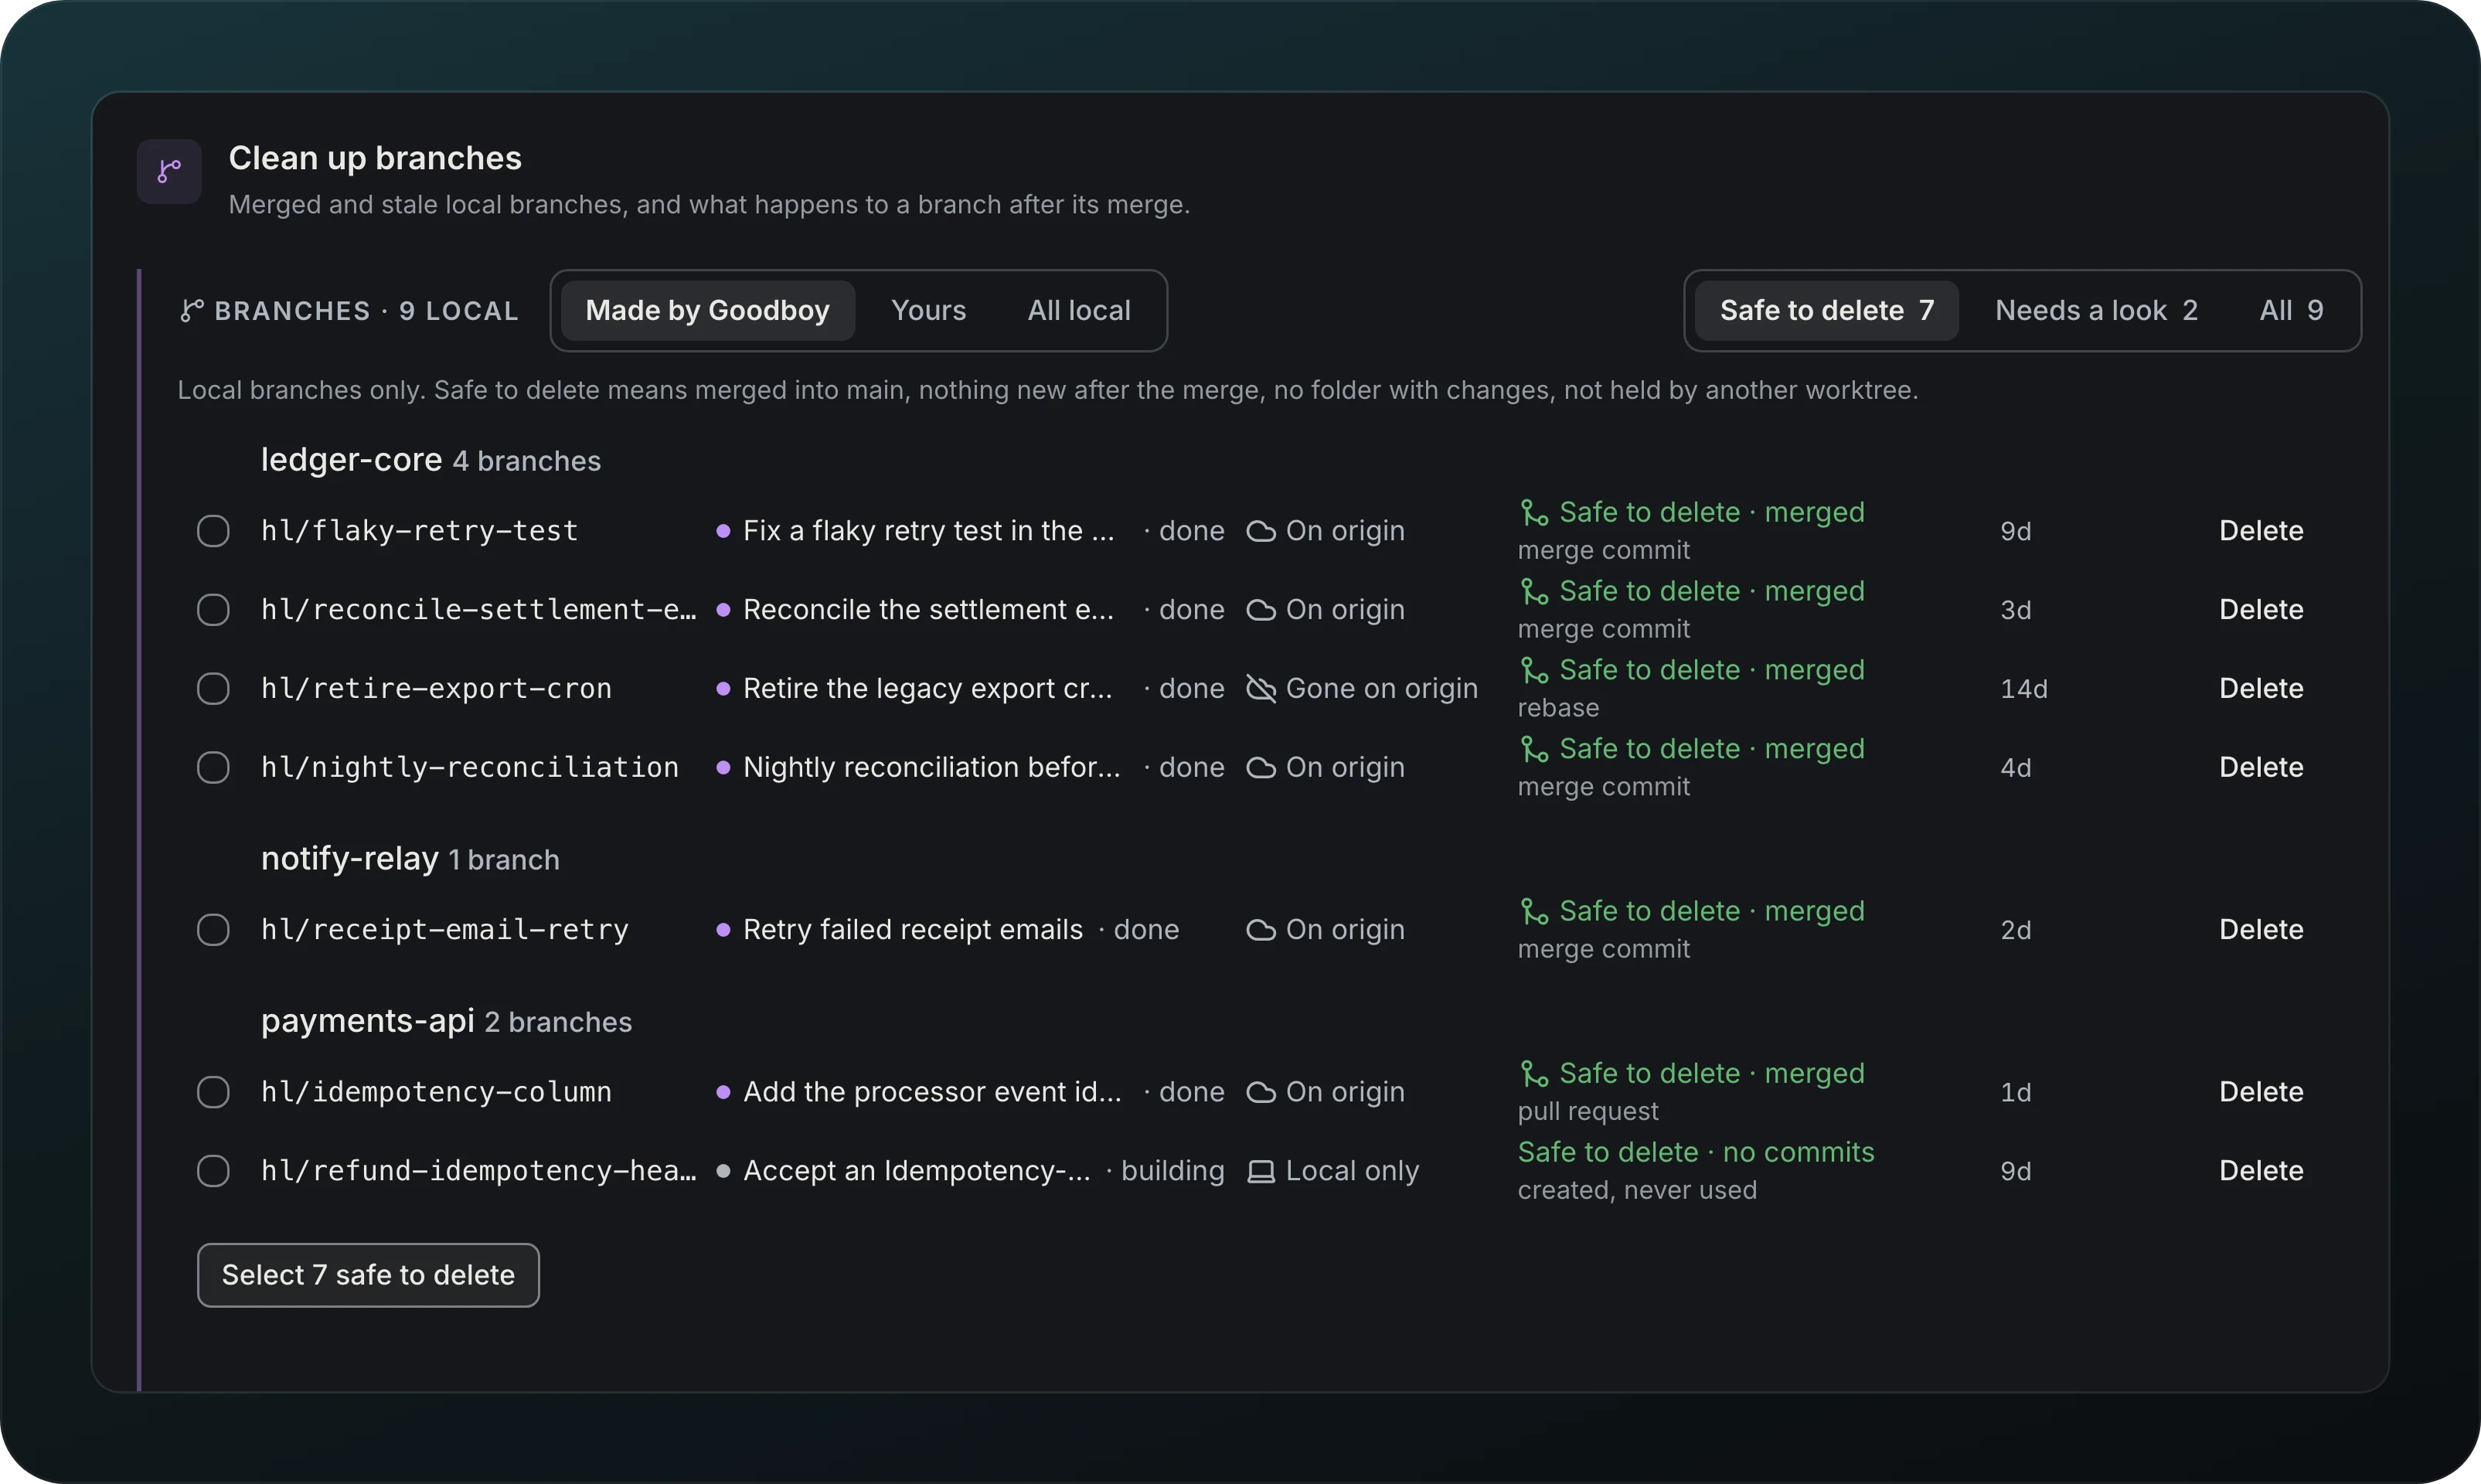
Task: Select the hl/receipt-email-retry checkbox
Action: [213, 930]
